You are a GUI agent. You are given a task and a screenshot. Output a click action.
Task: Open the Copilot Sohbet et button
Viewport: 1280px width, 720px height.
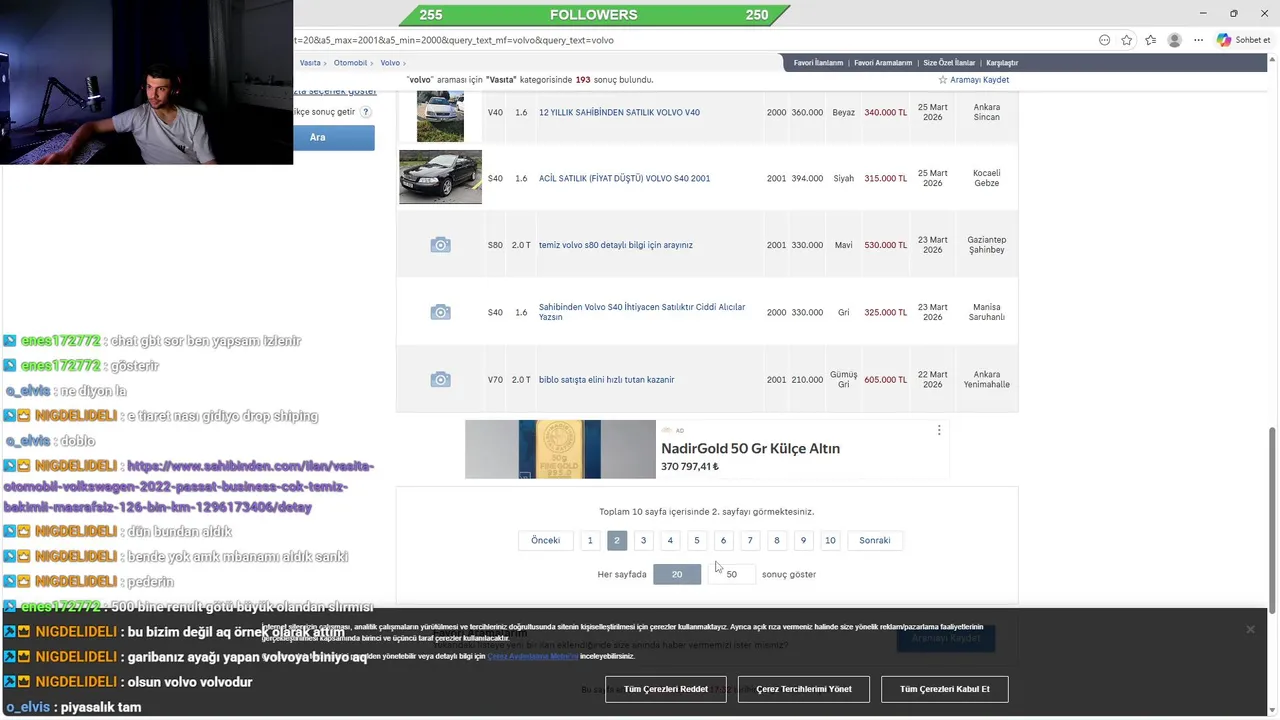click(1244, 40)
